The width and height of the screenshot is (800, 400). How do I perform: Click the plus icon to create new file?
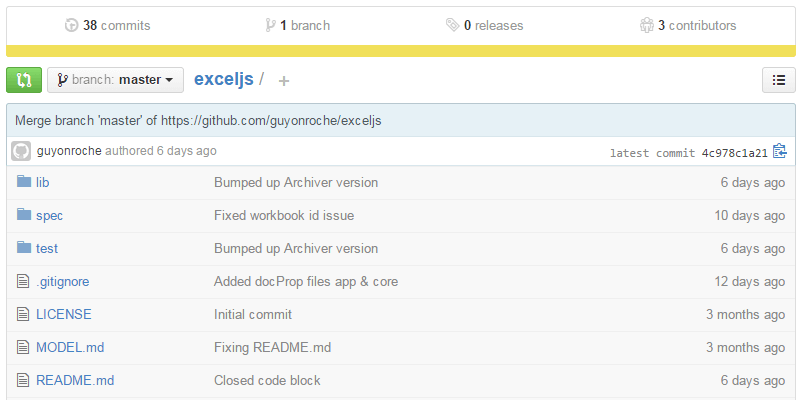click(x=284, y=81)
